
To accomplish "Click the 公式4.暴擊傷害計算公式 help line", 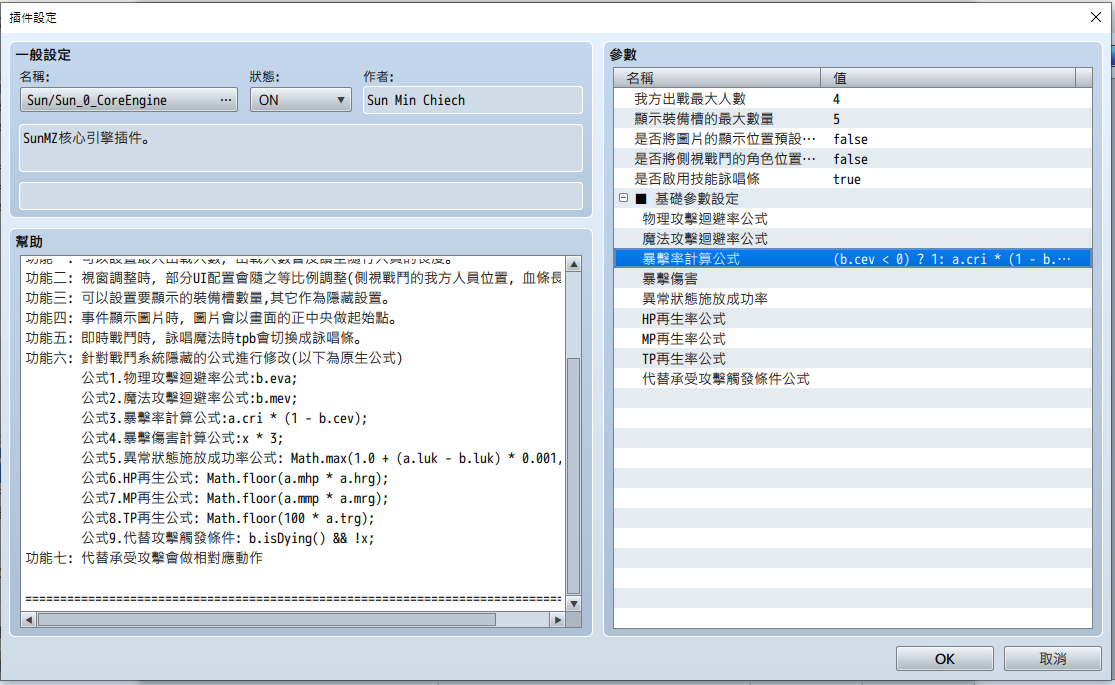I will pyautogui.click(x=182, y=438).
